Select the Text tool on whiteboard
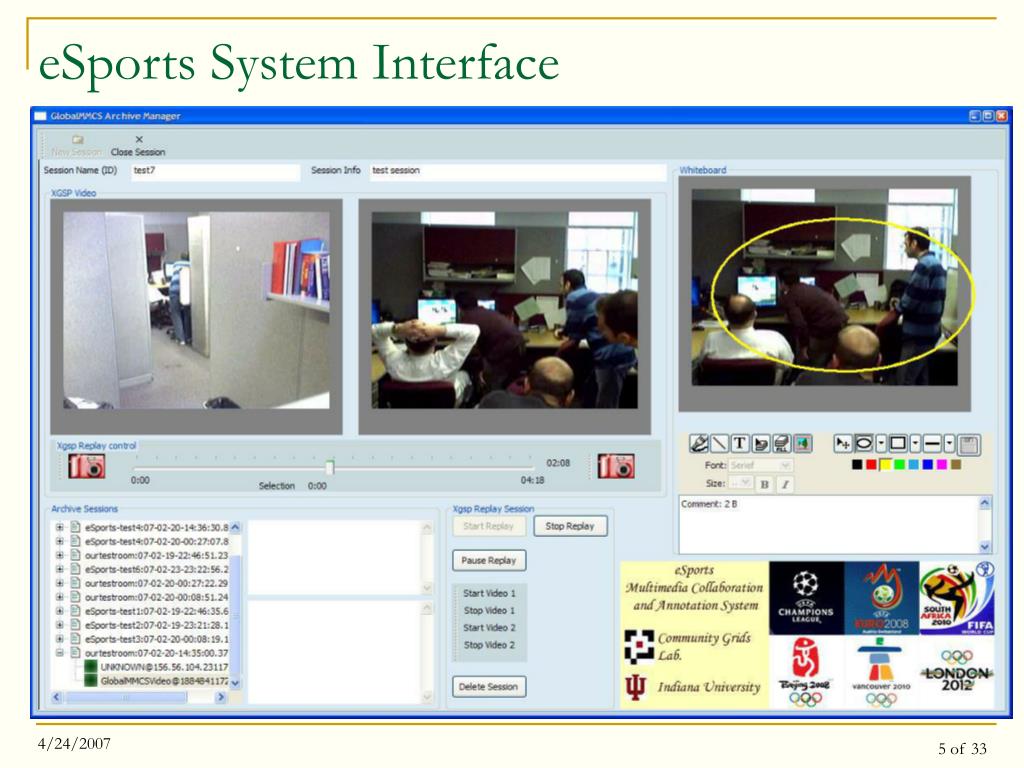 pos(739,444)
